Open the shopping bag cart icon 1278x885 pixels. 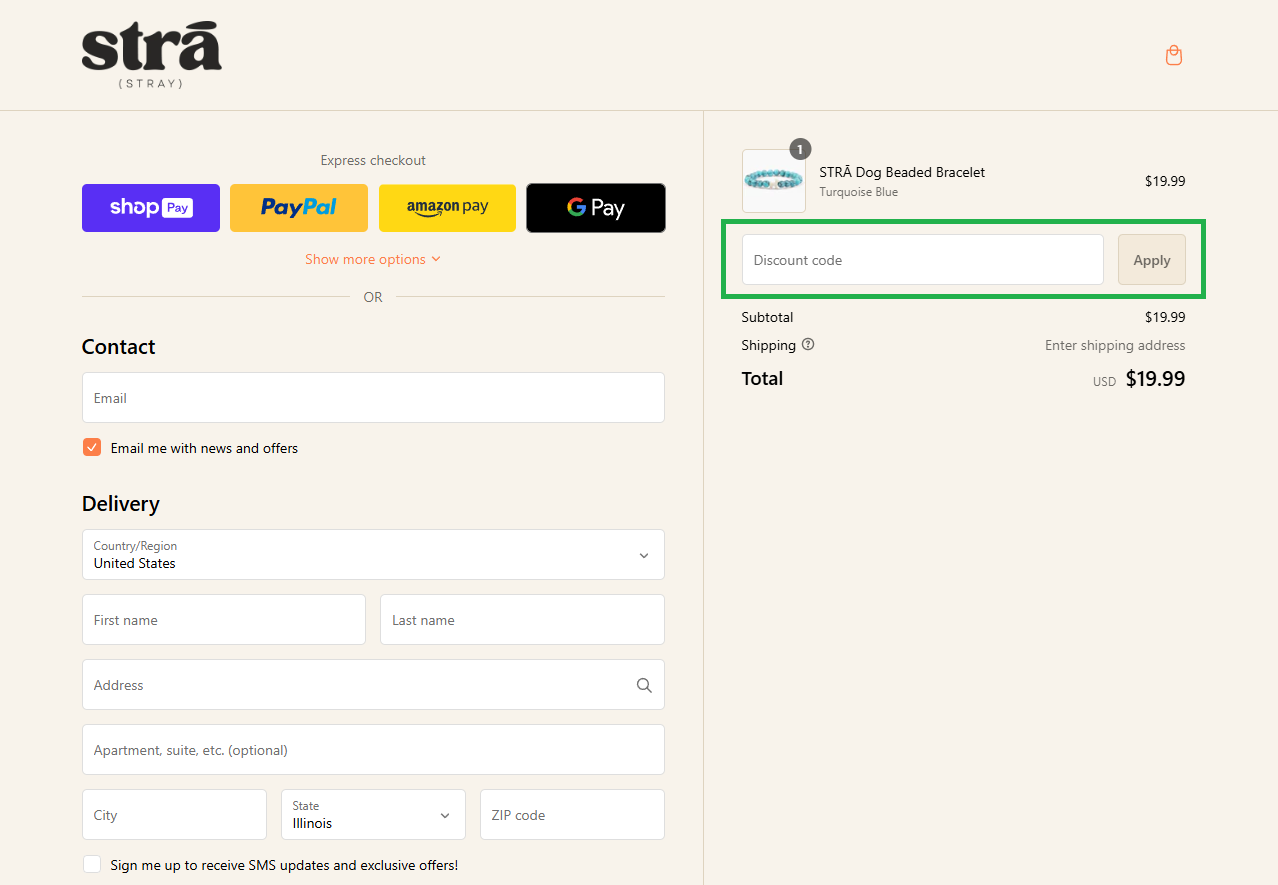(x=1174, y=55)
